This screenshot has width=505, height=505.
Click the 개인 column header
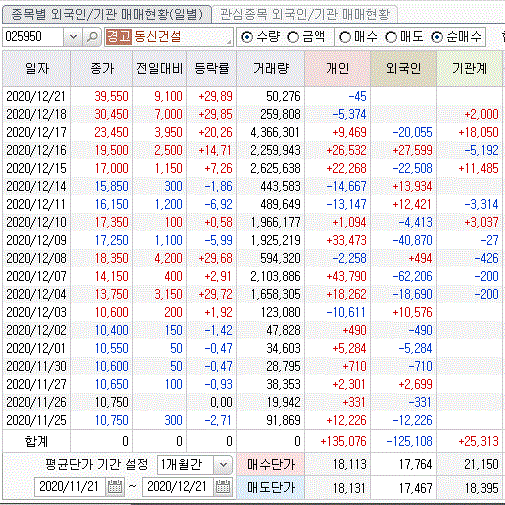(337, 68)
